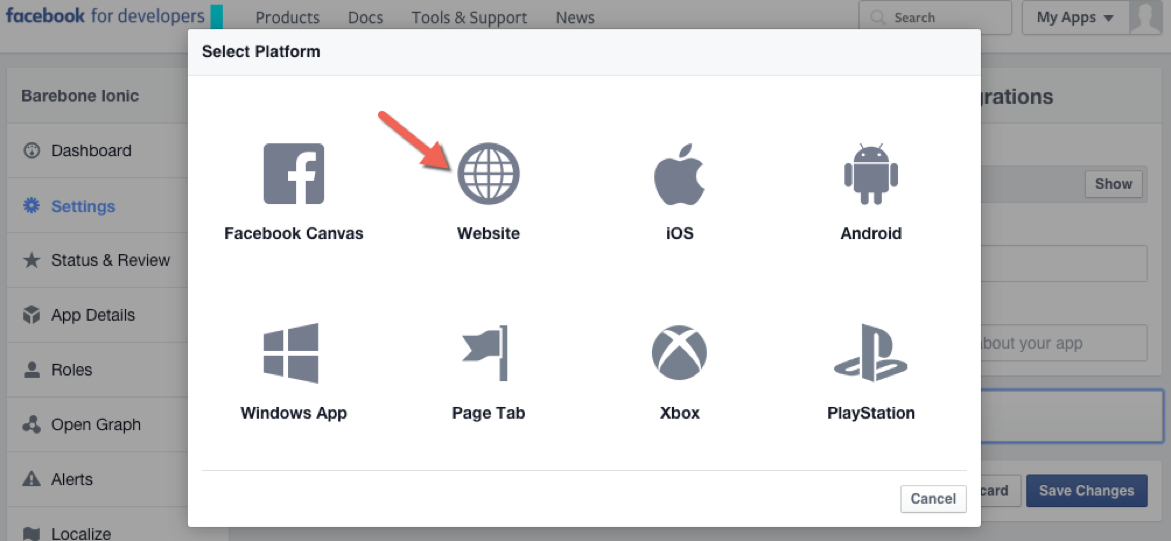Pick the iOS Apple logo icon
This screenshot has height=541, width=1171.
[680, 173]
